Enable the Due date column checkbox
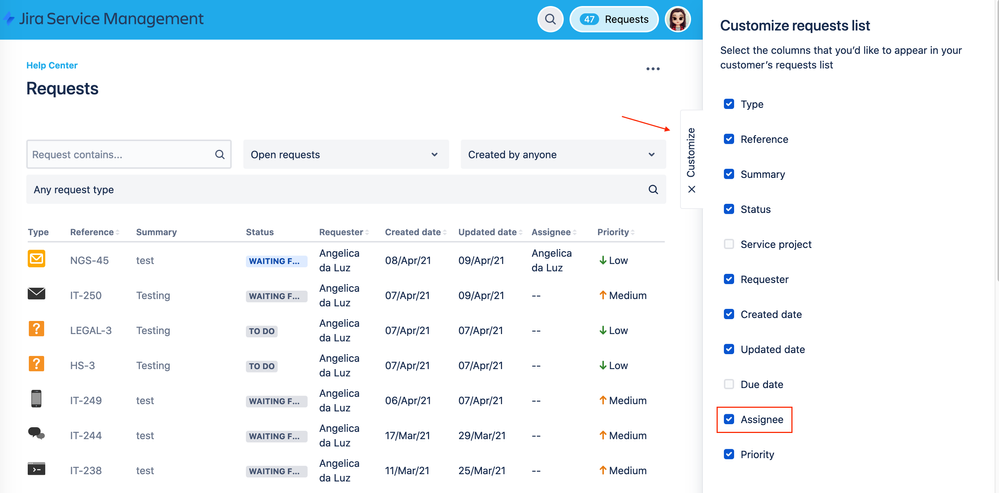 pyautogui.click(x=729, y=384)
